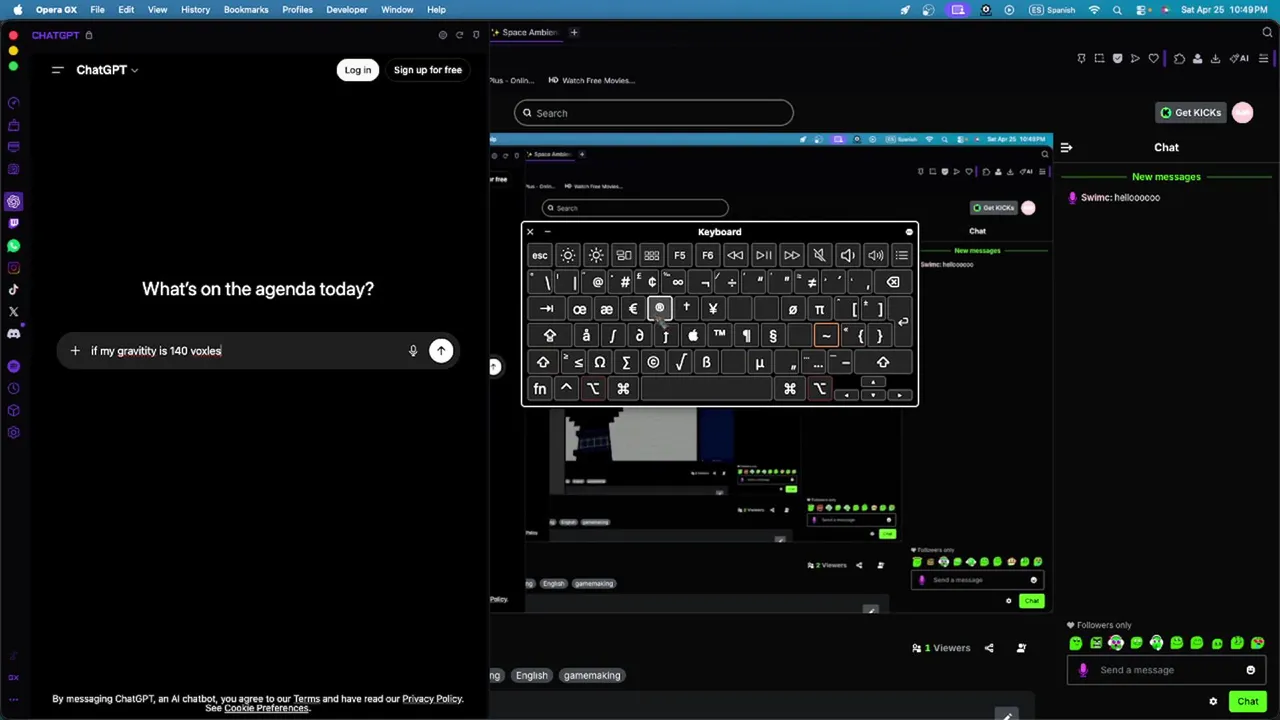Tap the esc key on virtual keyboard
The image size is (1280, 720).
click(x=539, y=255)
